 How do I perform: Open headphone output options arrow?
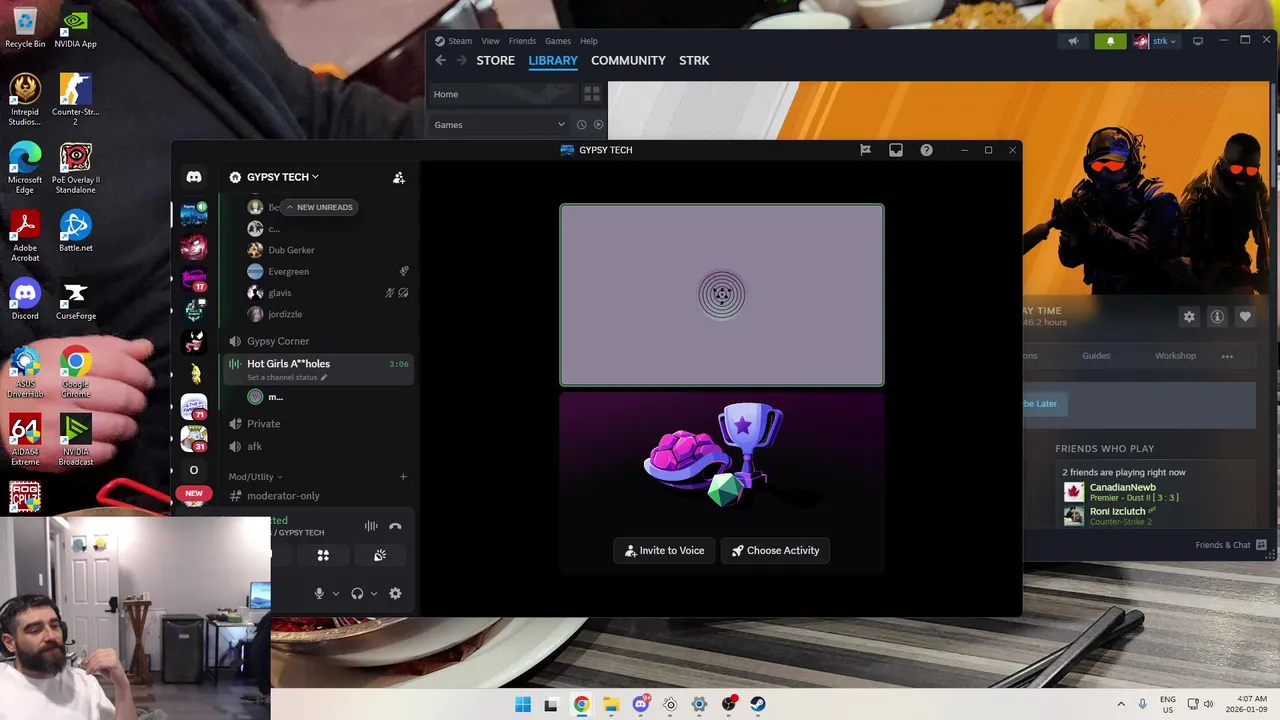(374, 593)
